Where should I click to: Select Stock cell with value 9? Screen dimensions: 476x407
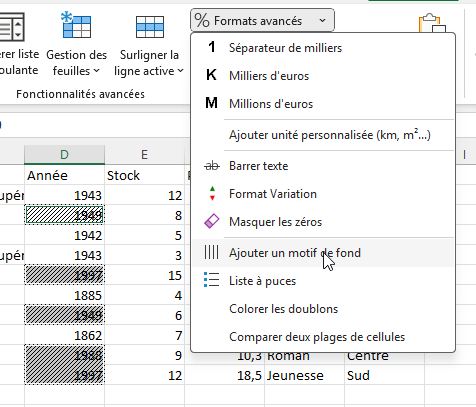point(144,355)
